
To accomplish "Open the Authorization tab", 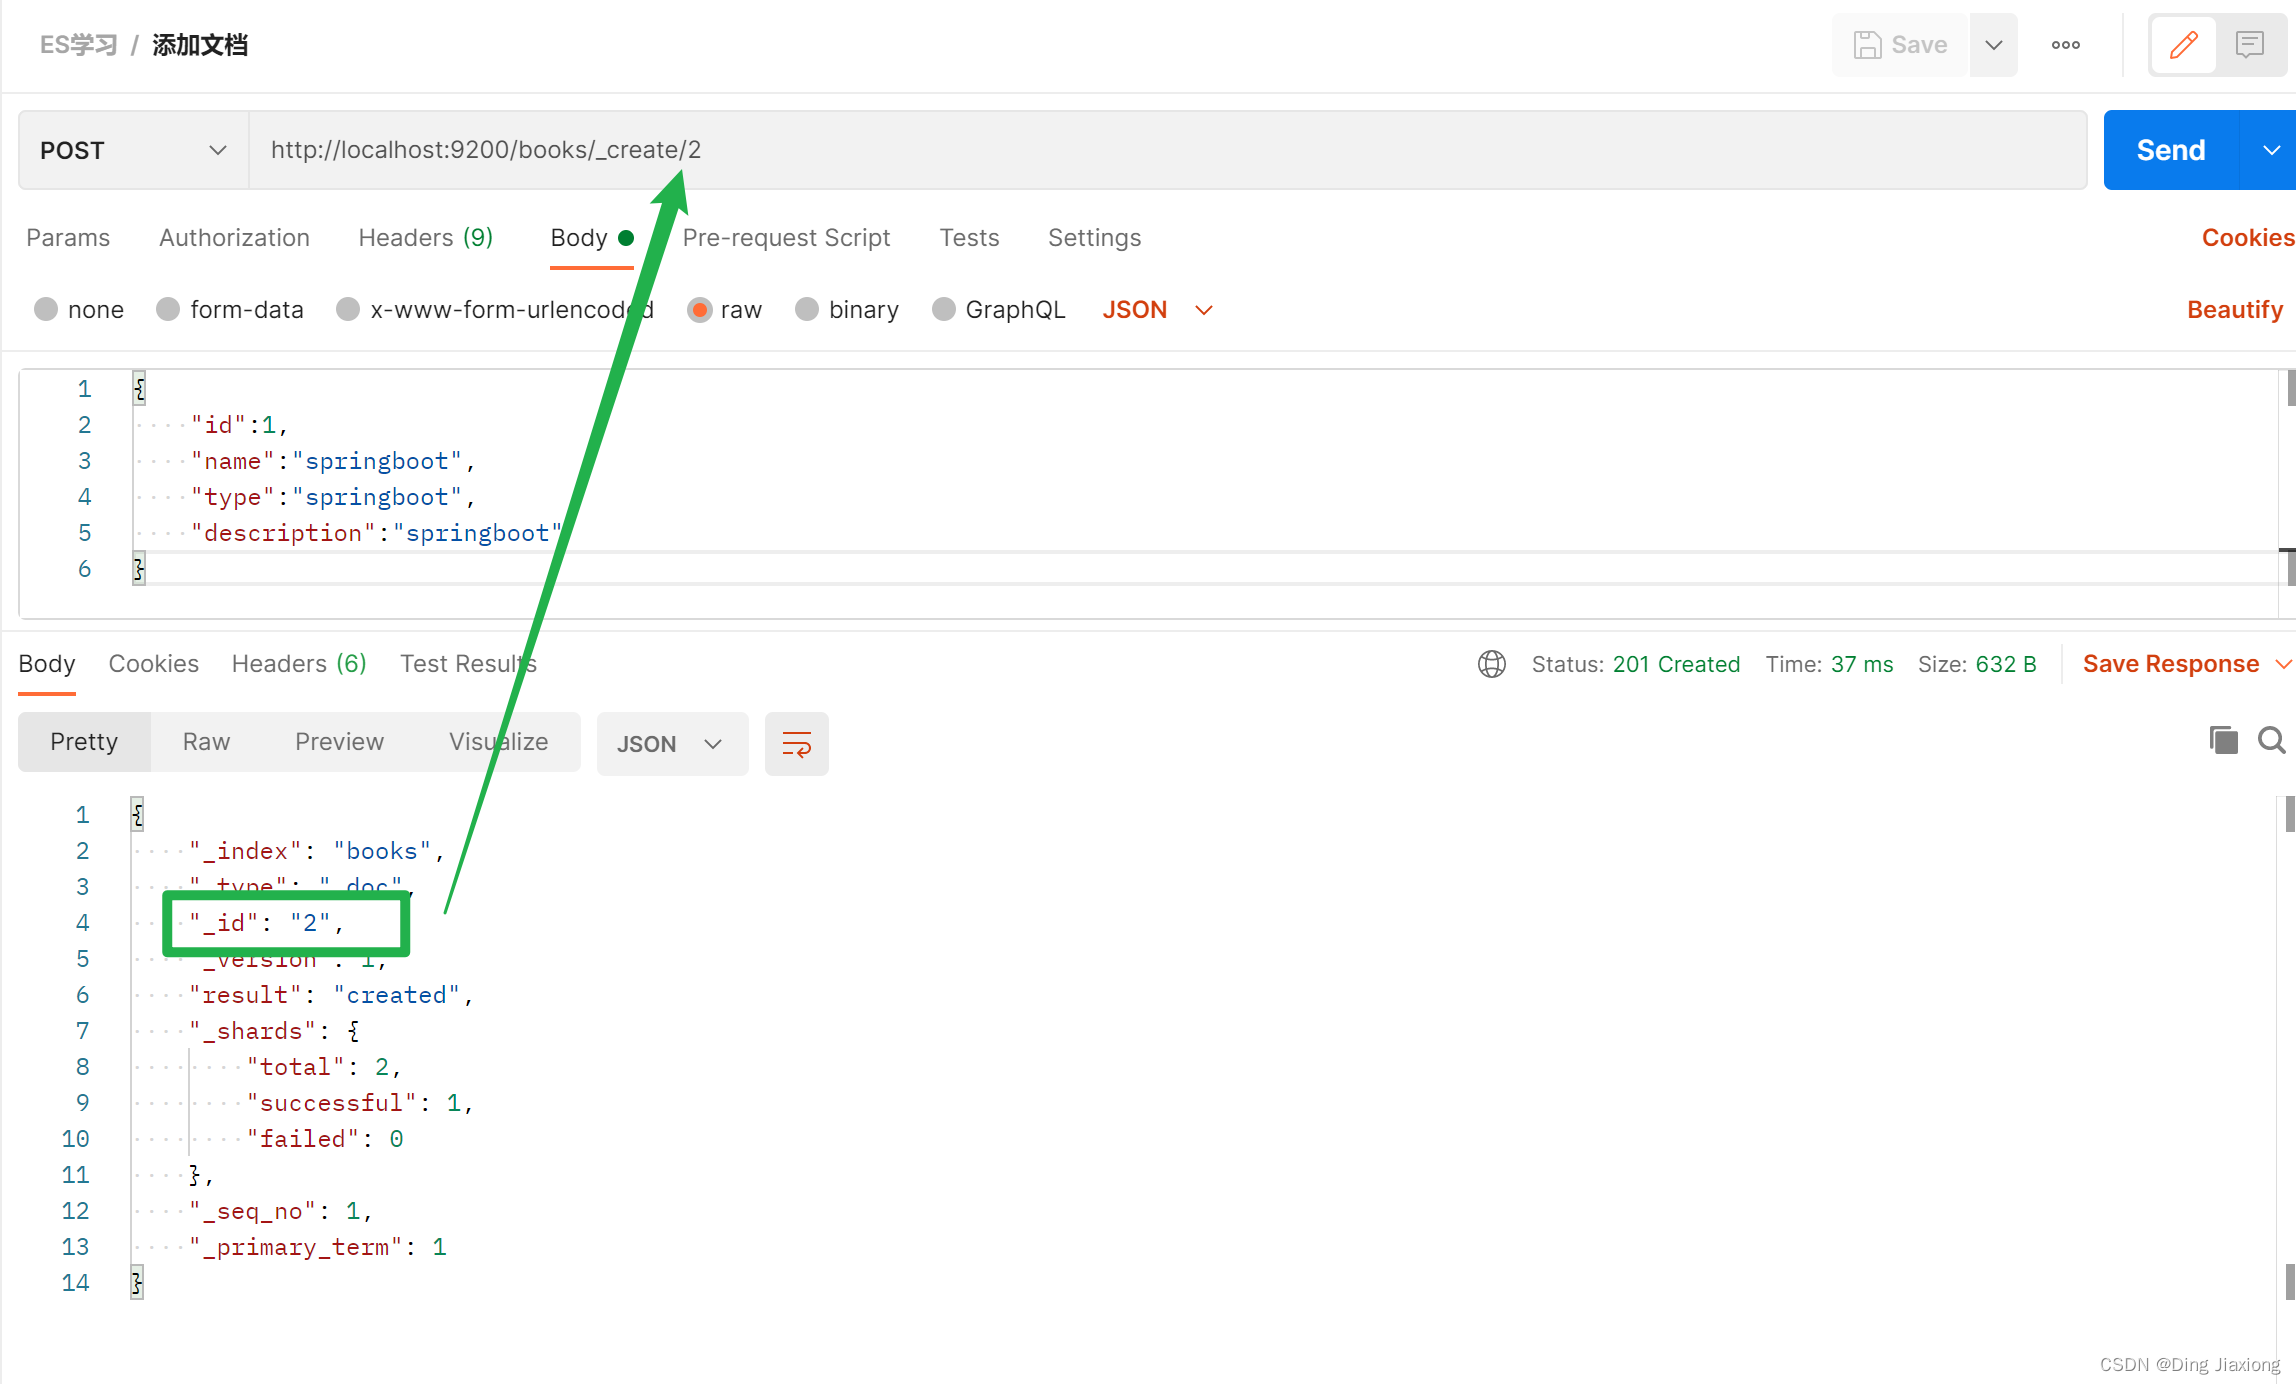I will (x=234, y=238).
